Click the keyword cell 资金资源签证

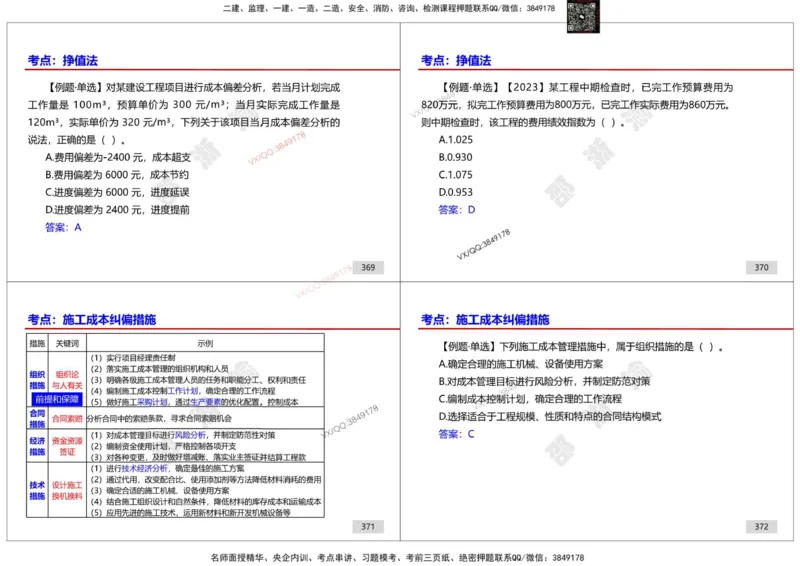(x=67, y=446)
